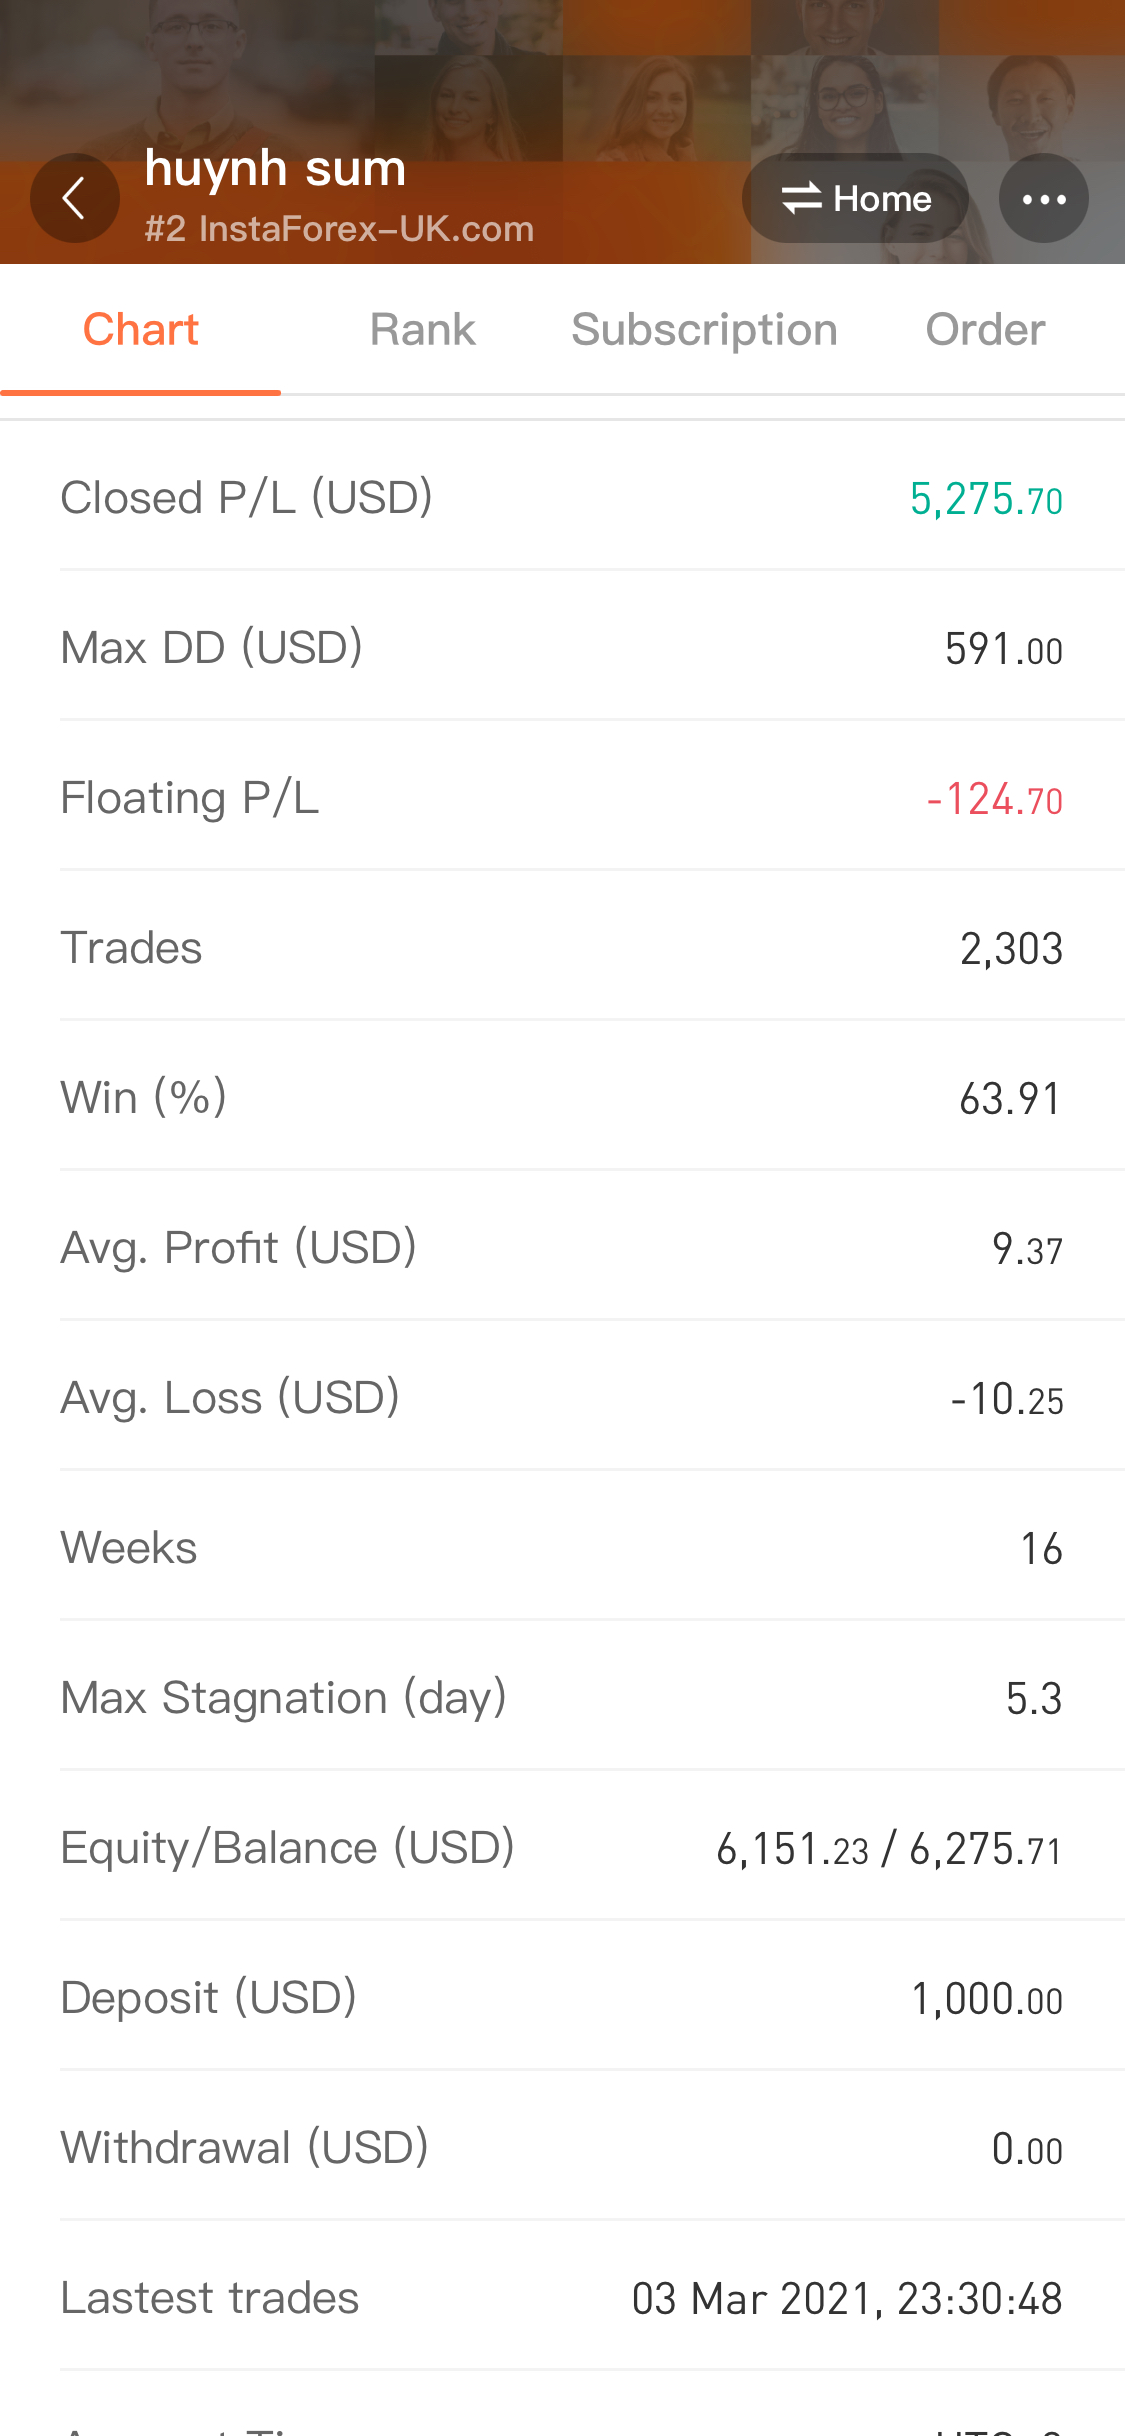Select the Trades row showing 2,303
This screenshot has width=1125, height=2436.
coord(592,946)
